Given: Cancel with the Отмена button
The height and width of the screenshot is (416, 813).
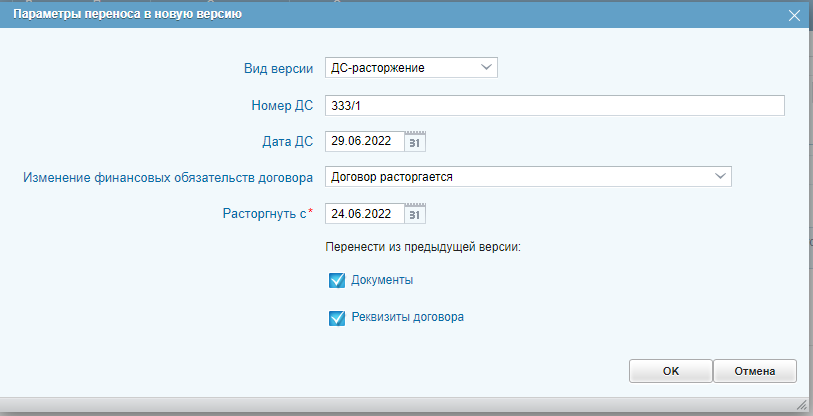Looking at the screenshot, I should (755, 371).
